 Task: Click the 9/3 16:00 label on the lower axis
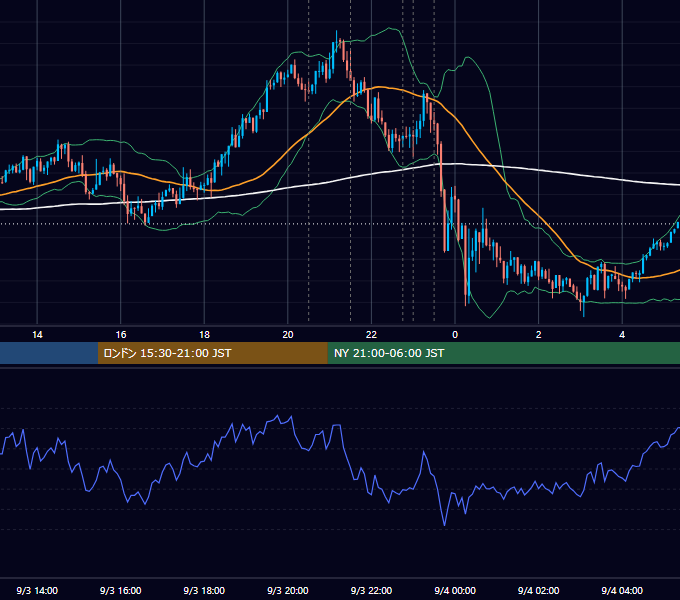(121, 590)
